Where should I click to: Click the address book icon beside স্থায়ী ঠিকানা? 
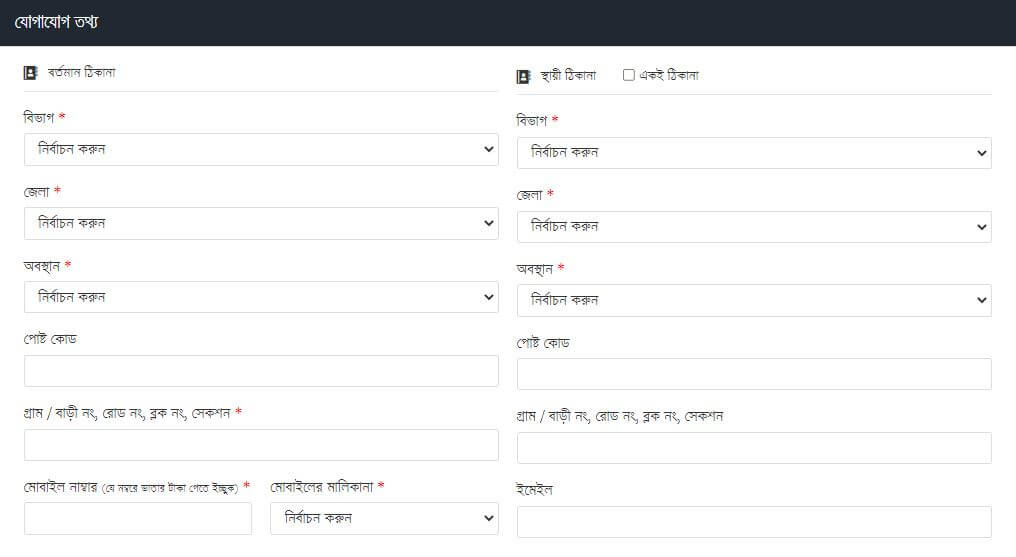pyautogui.click(x=524, y=76)
